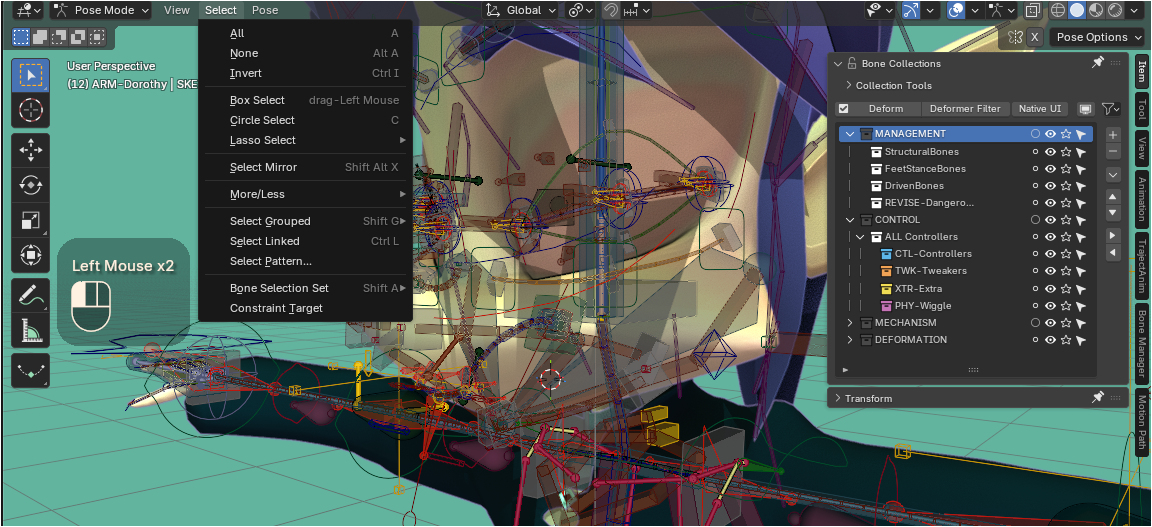Toggle show overlays button in header
Viewport: 1152px width, 527px height.
click(956, 10)
